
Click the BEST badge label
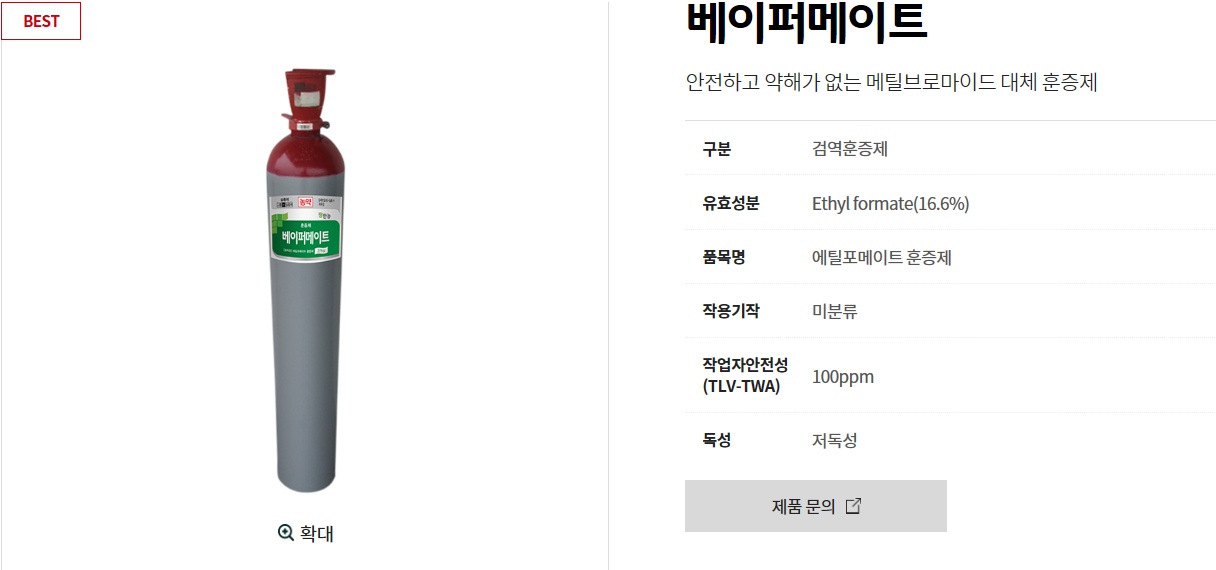coord(41,21)
